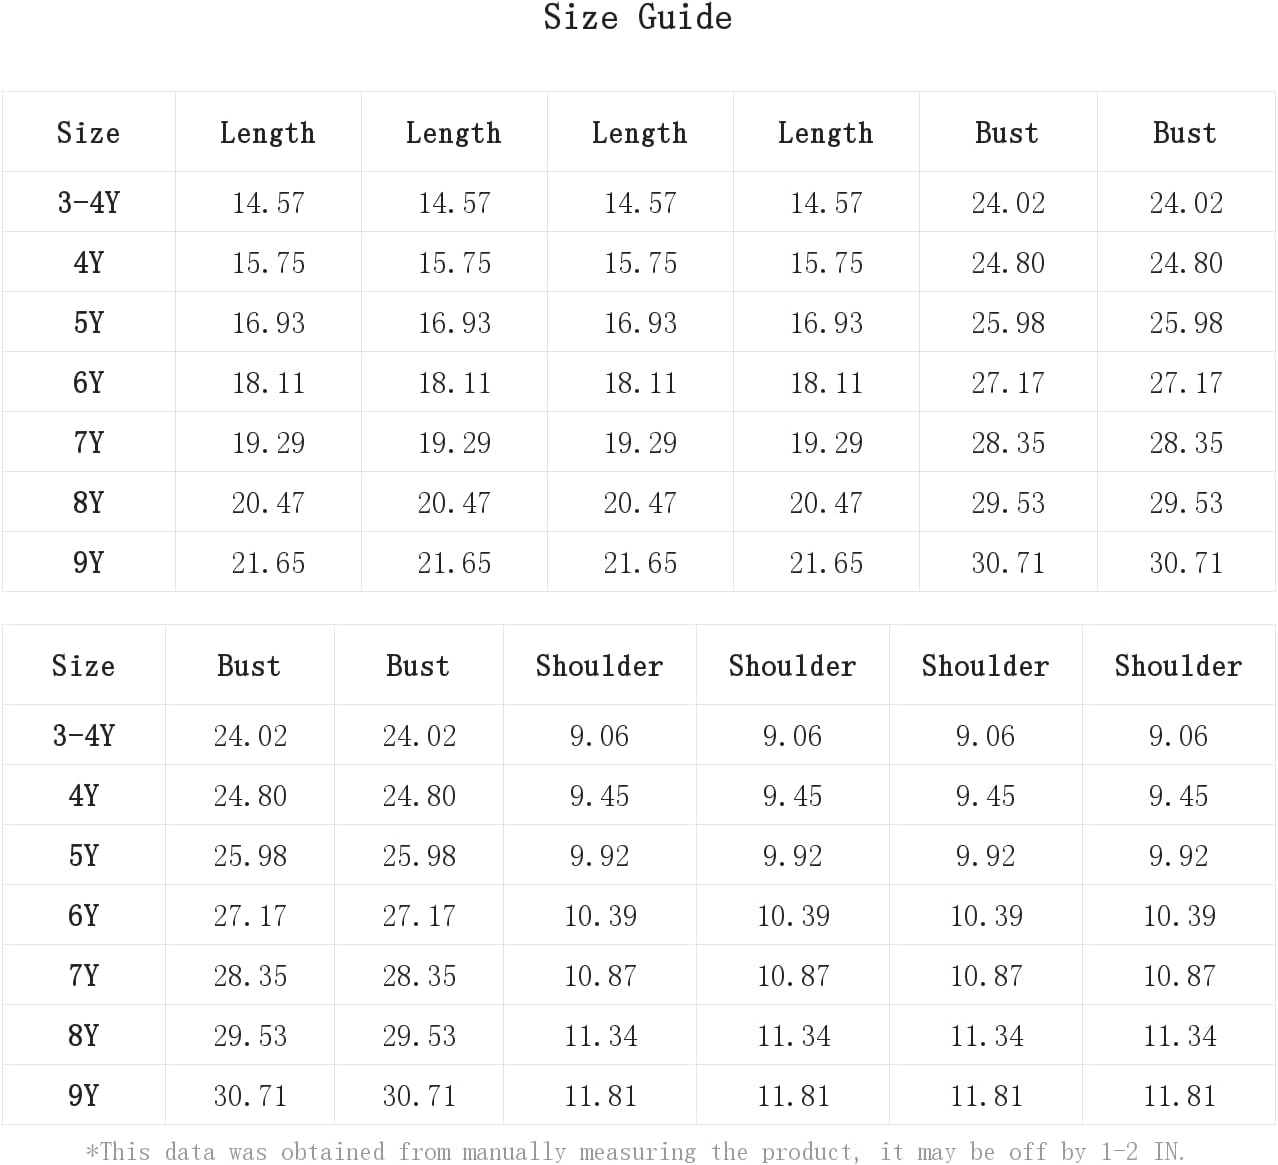Image resolution: width=1278 pixels, height=1165 pixels.
Task: Click the first Shoulder column header
Action: click(600, 666)
